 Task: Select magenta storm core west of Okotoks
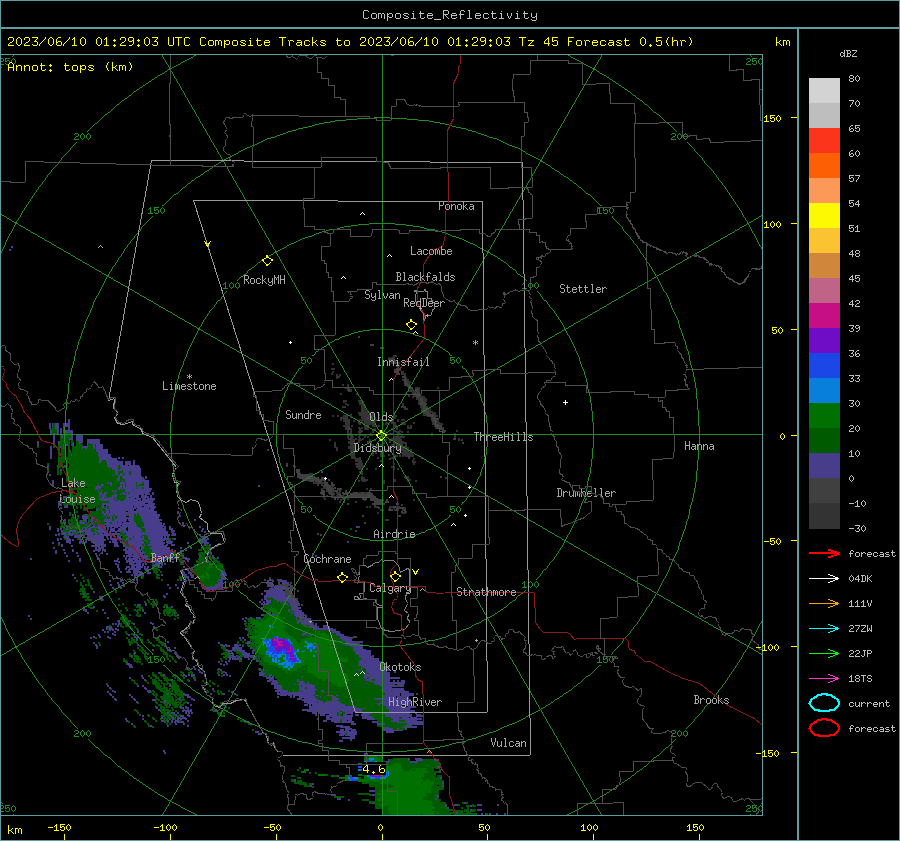coord(281,646)
